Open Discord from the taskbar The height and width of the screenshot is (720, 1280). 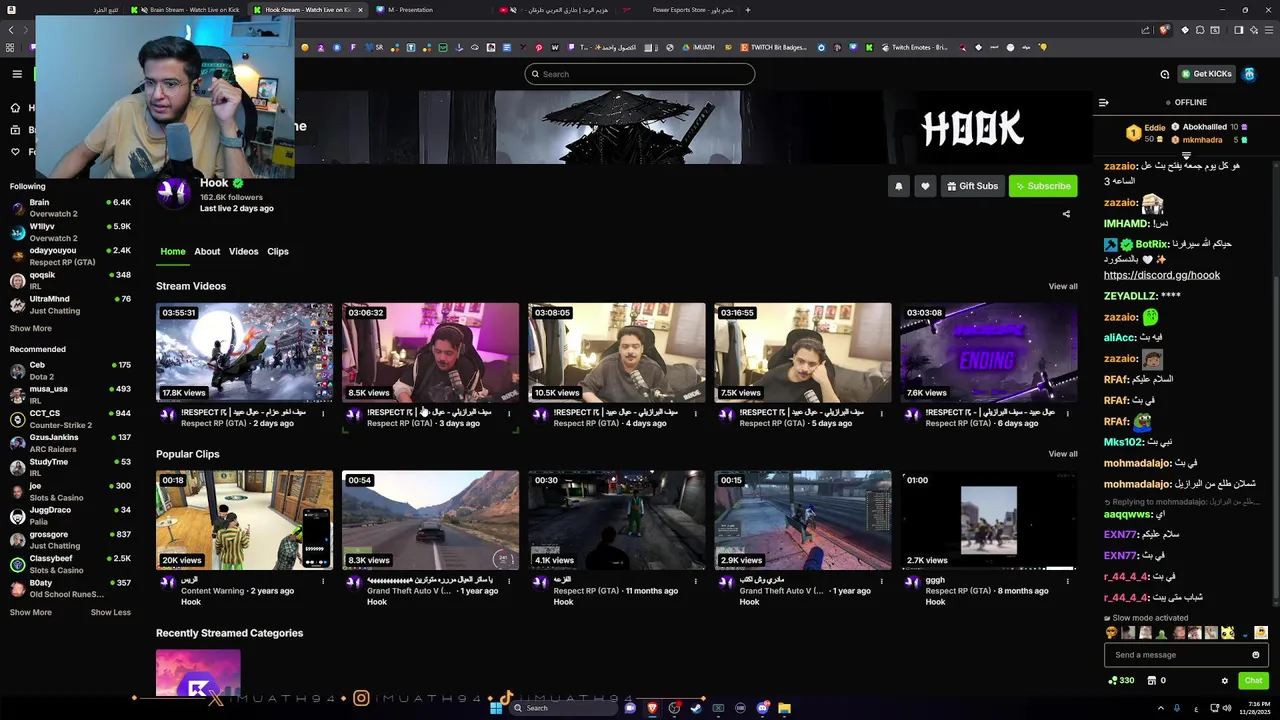pyautogui.click(x=762, y=708)
